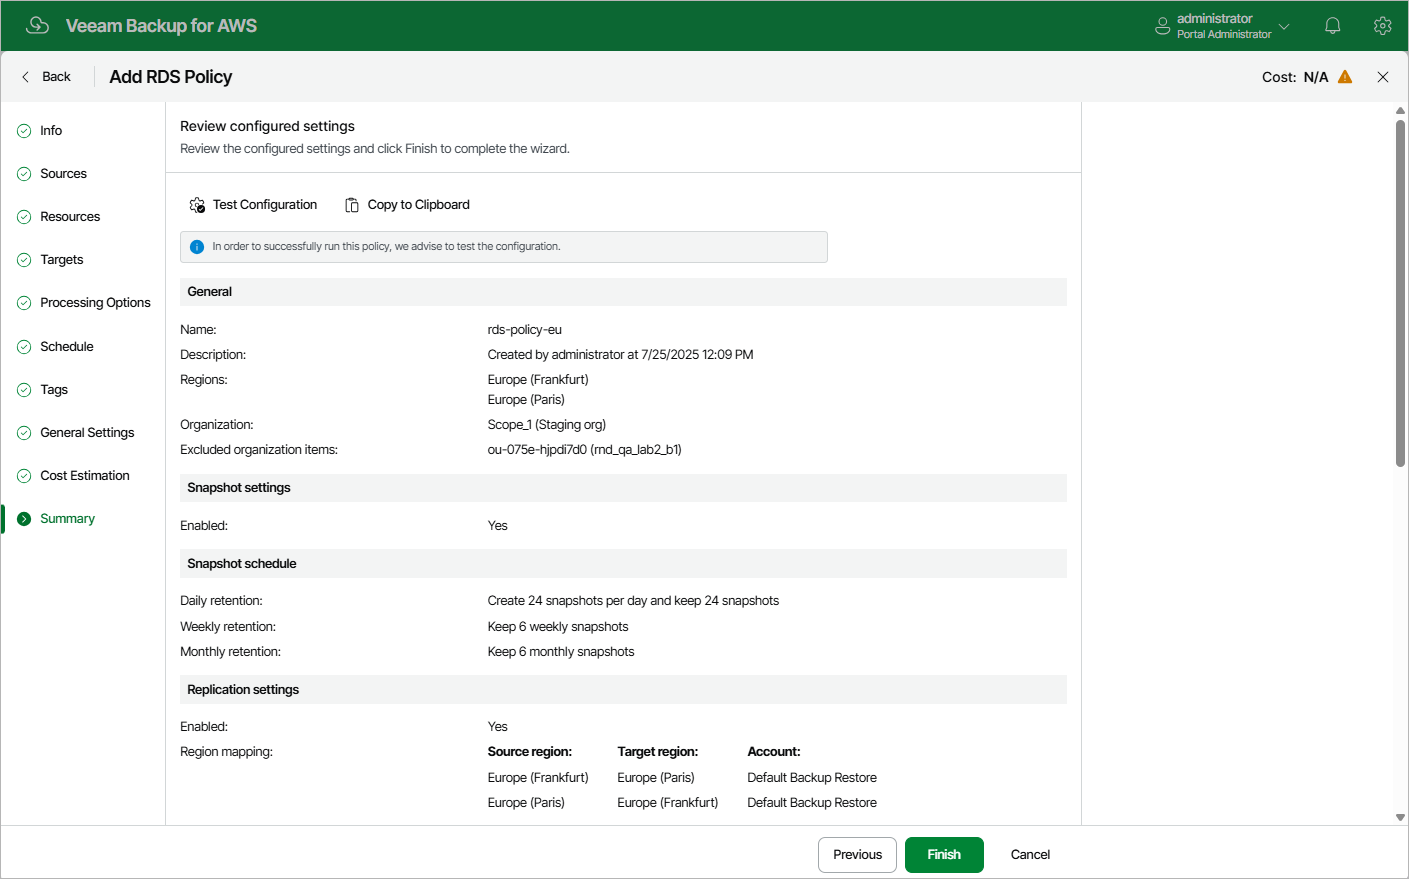Click the checkmark icon beside Cost Estimation

click(x=24, y=476)
